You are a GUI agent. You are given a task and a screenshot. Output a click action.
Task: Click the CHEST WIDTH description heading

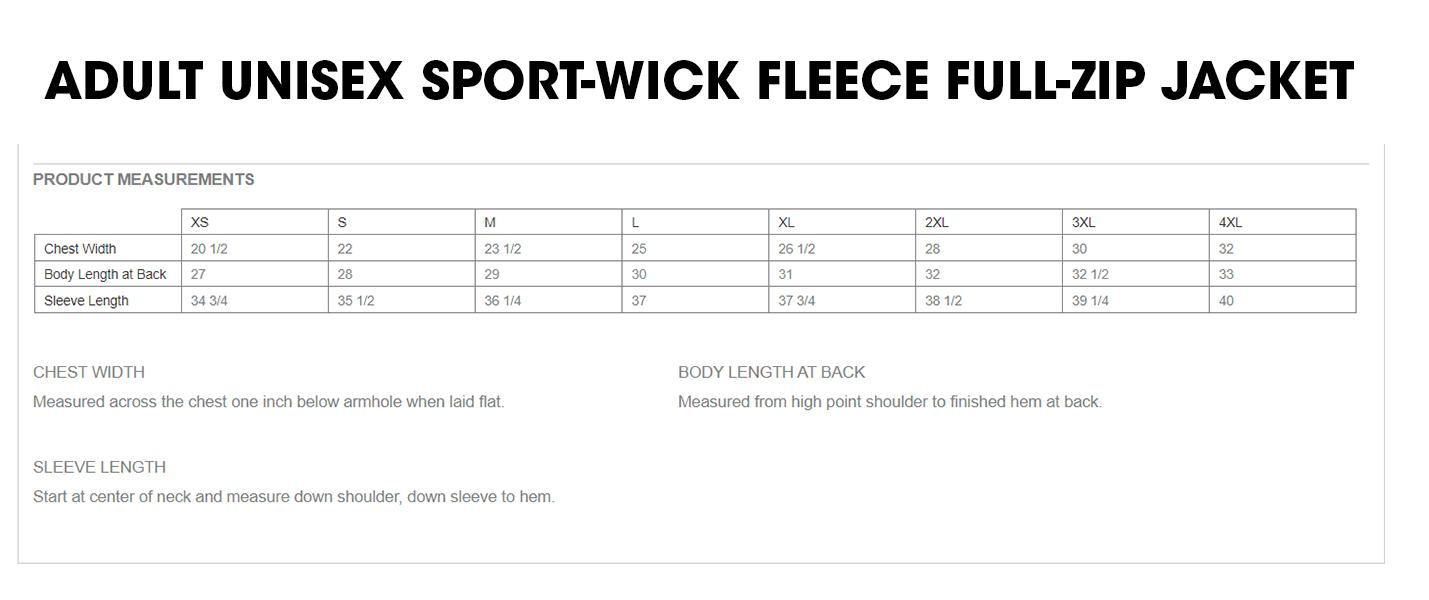tap(89, 372)
